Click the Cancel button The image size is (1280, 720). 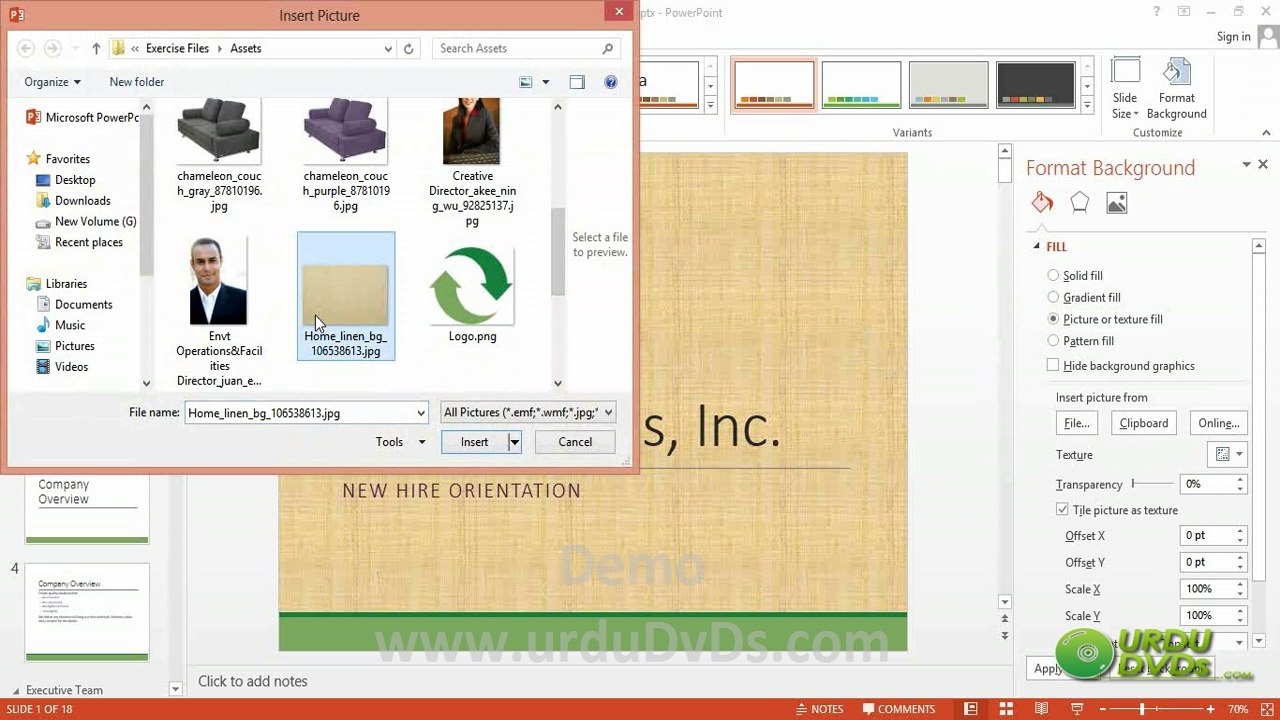pyautogui.click(x=575, y=442)
